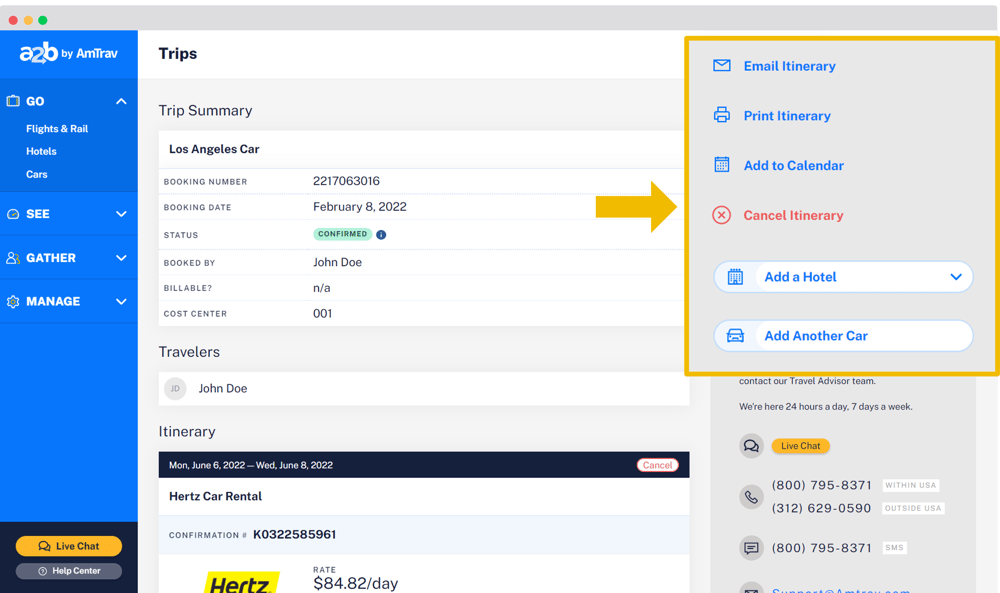Click John Doe's avatar under Travelers
This screenshot has width=1000, height=593.
coord(175,388)
